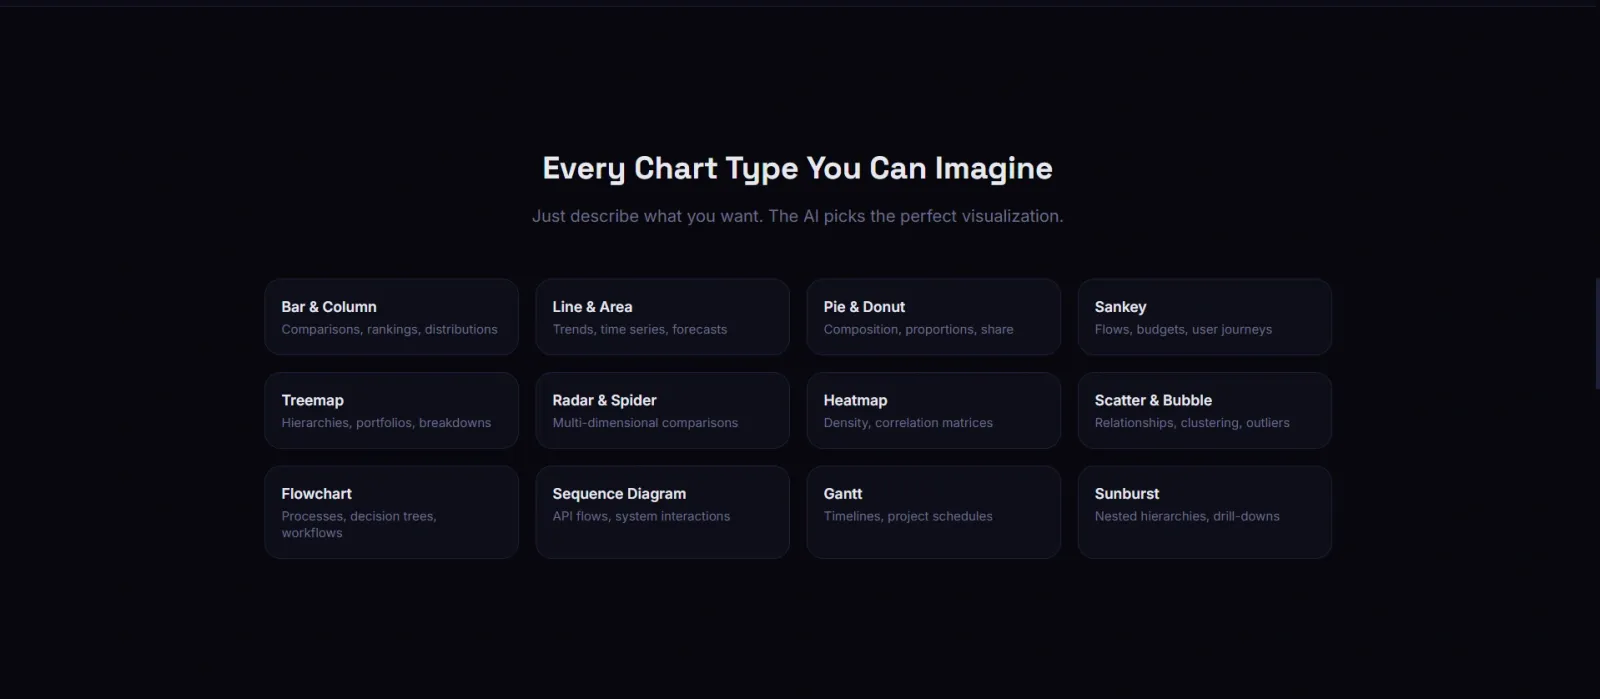The height and width of the screenshot is (699, 1600).
Task: Select the Bar & Column chart card
Action: [391, 317]
